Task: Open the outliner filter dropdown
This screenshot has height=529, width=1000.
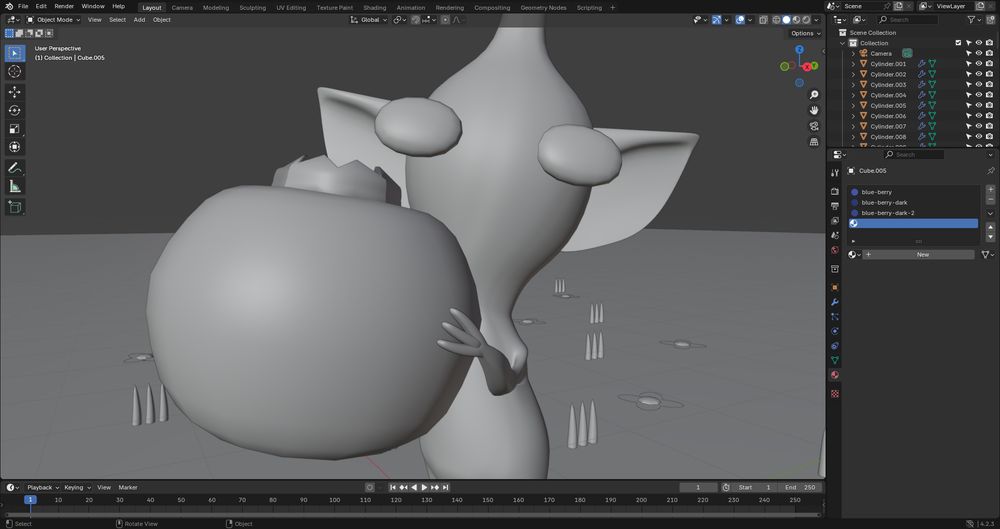Action: click(974, 20)
